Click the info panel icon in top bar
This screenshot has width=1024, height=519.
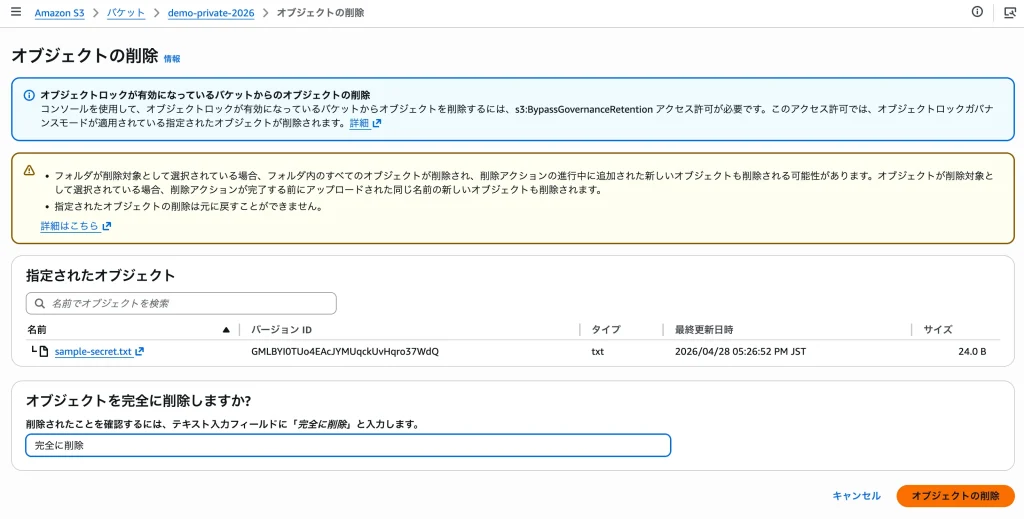(977, 12)
